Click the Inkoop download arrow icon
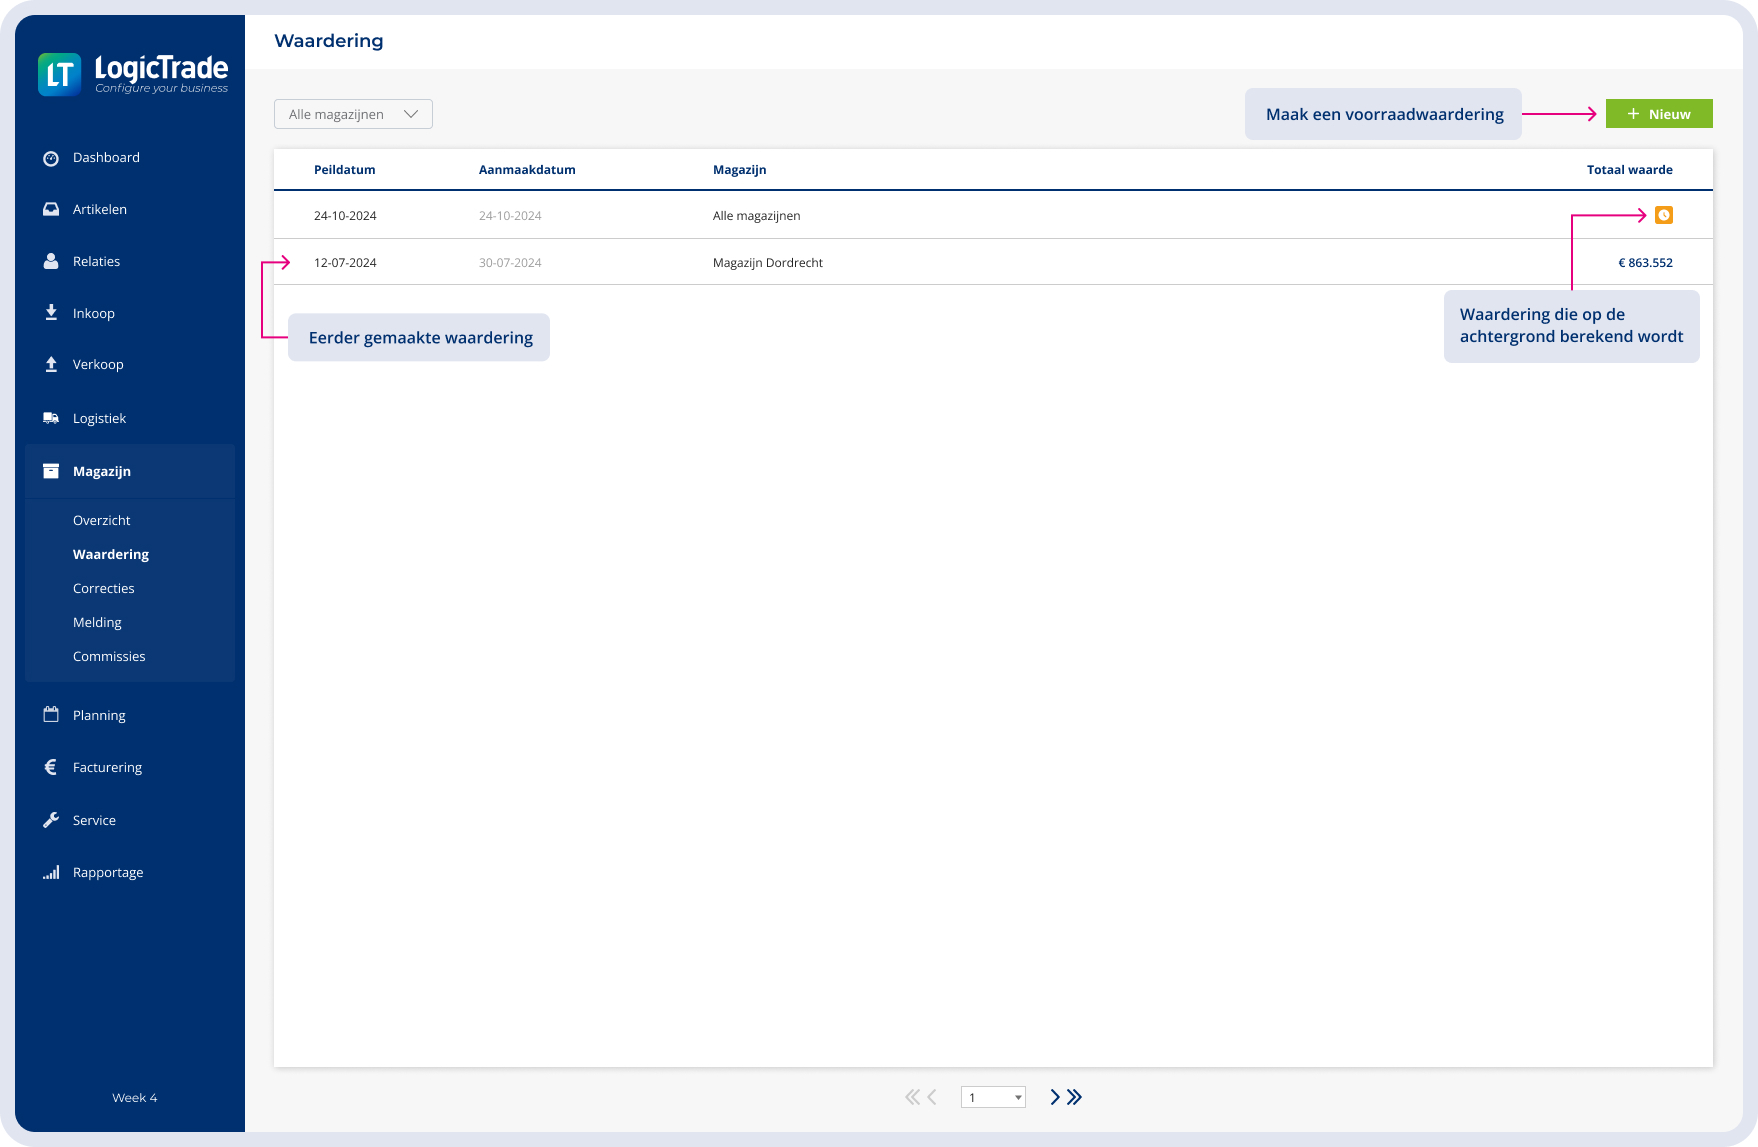Viewport: 1758px width, 1147px height. point(51,313)
